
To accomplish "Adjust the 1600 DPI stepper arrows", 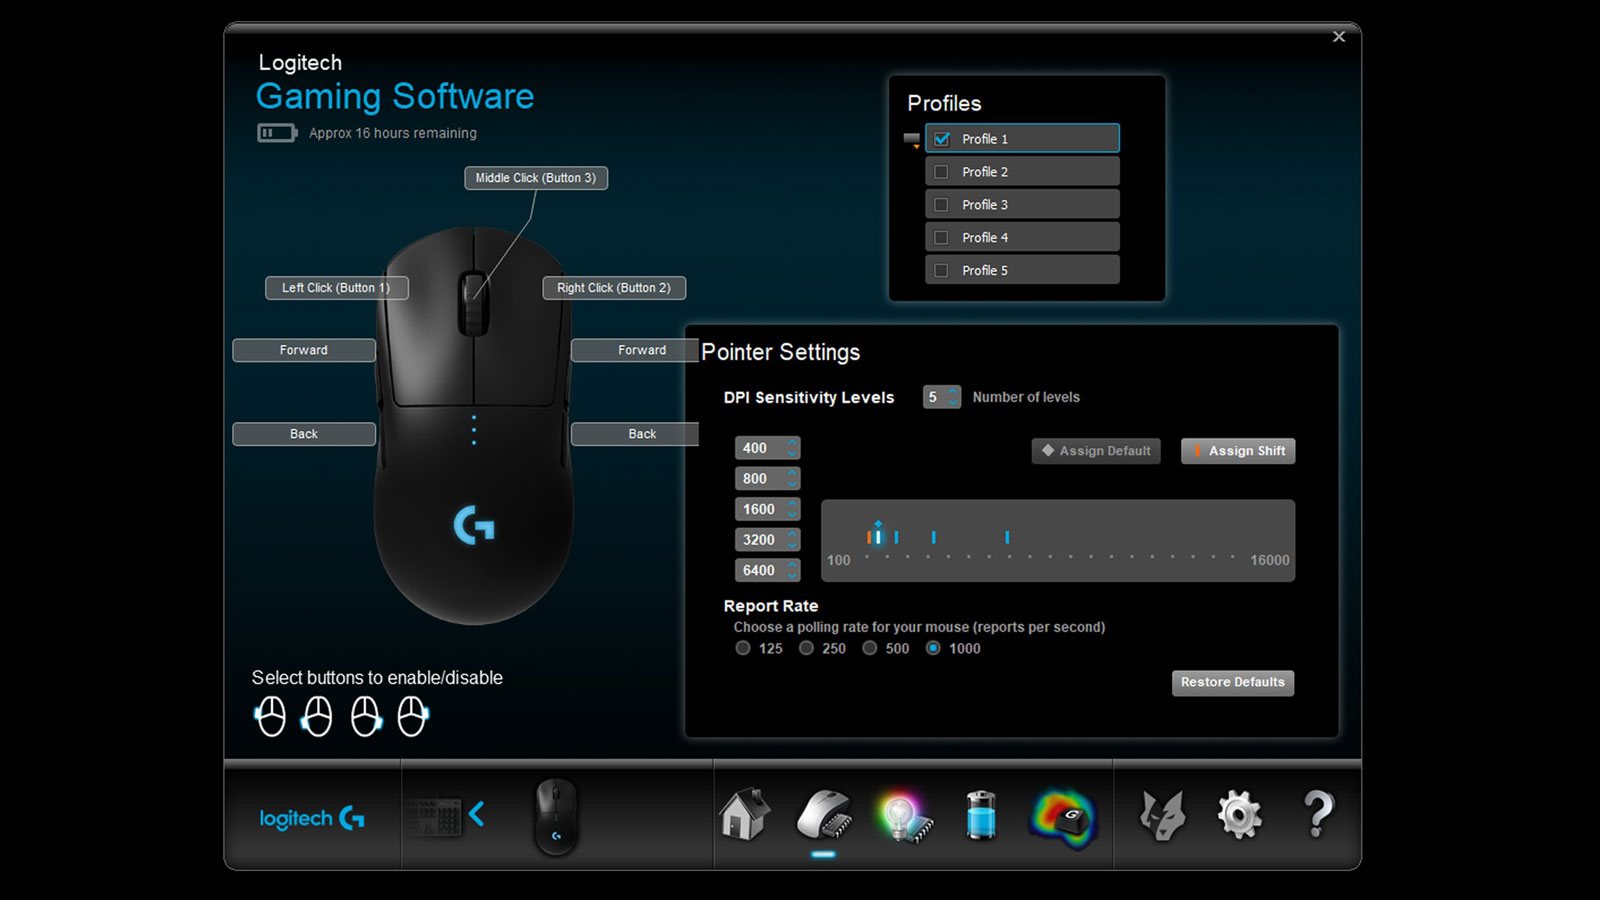I will [792, 509].
